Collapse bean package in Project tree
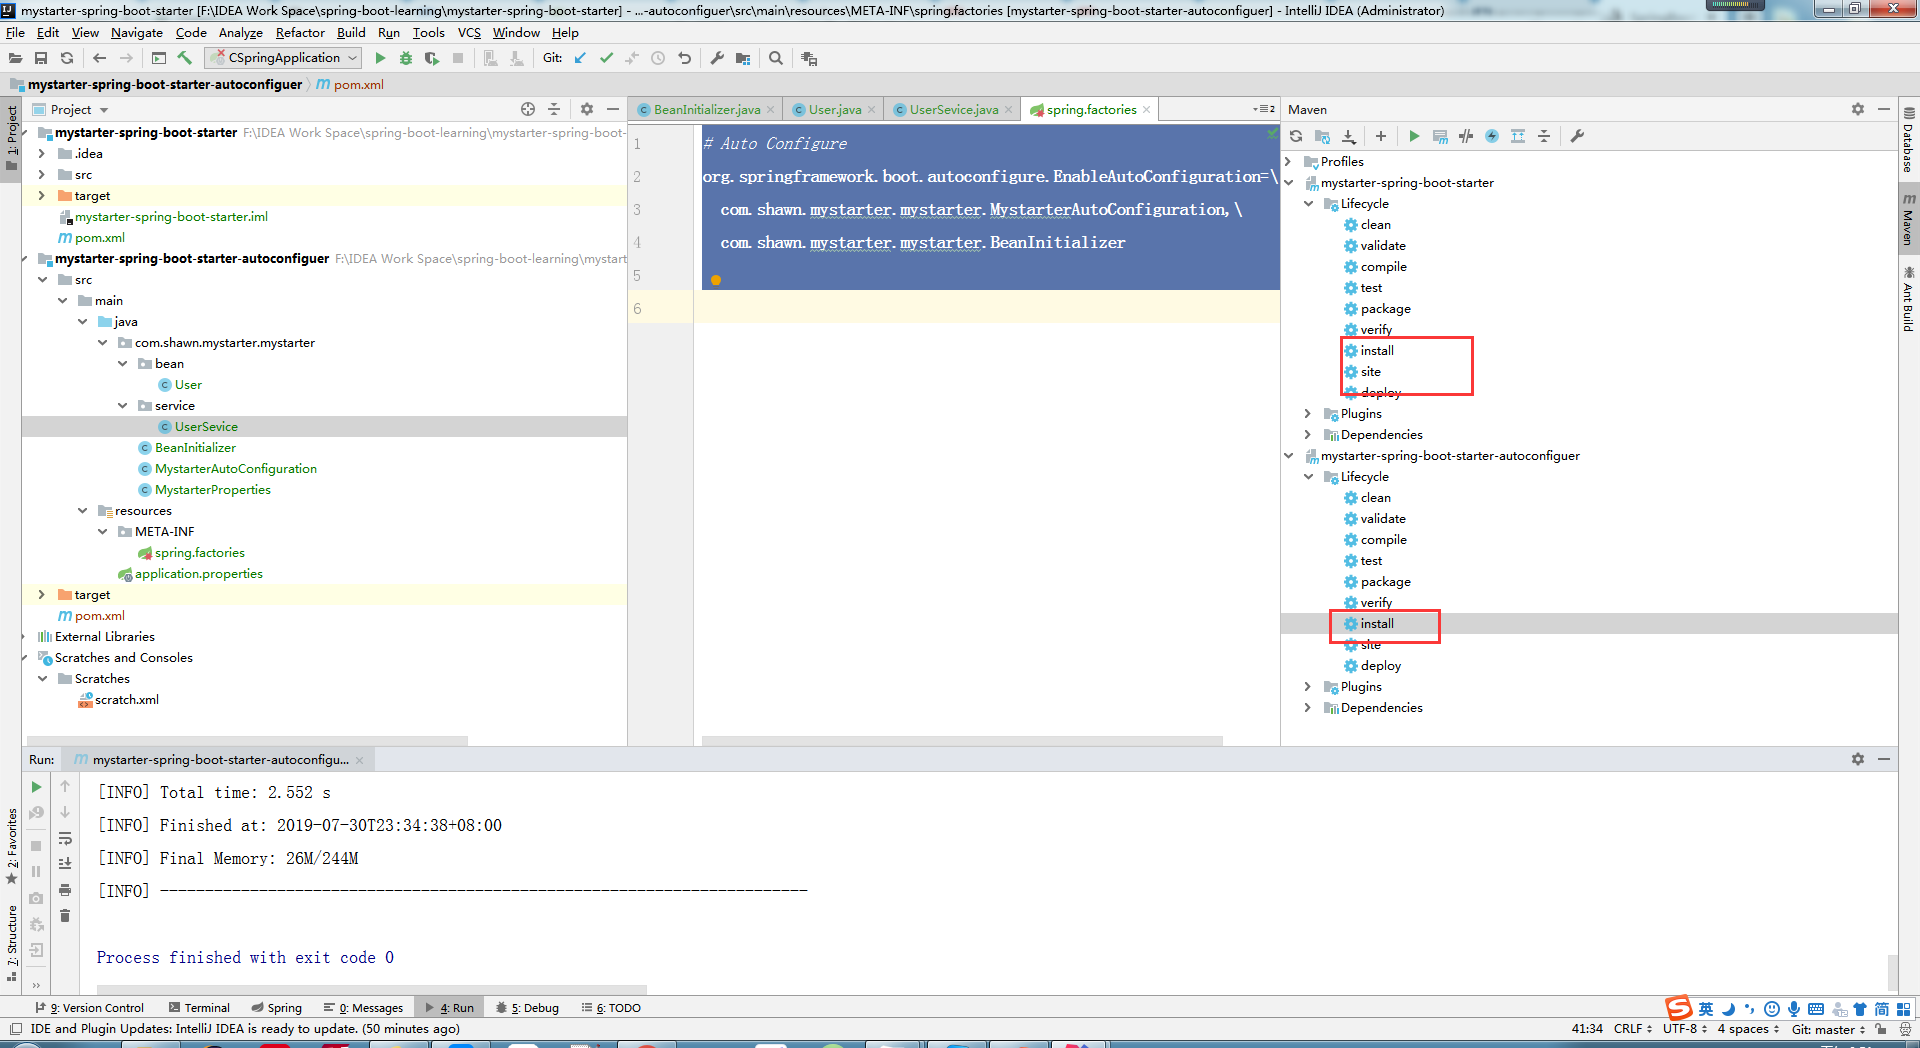The width and height of the screenshot is (1920, 1048). point(122,364)
